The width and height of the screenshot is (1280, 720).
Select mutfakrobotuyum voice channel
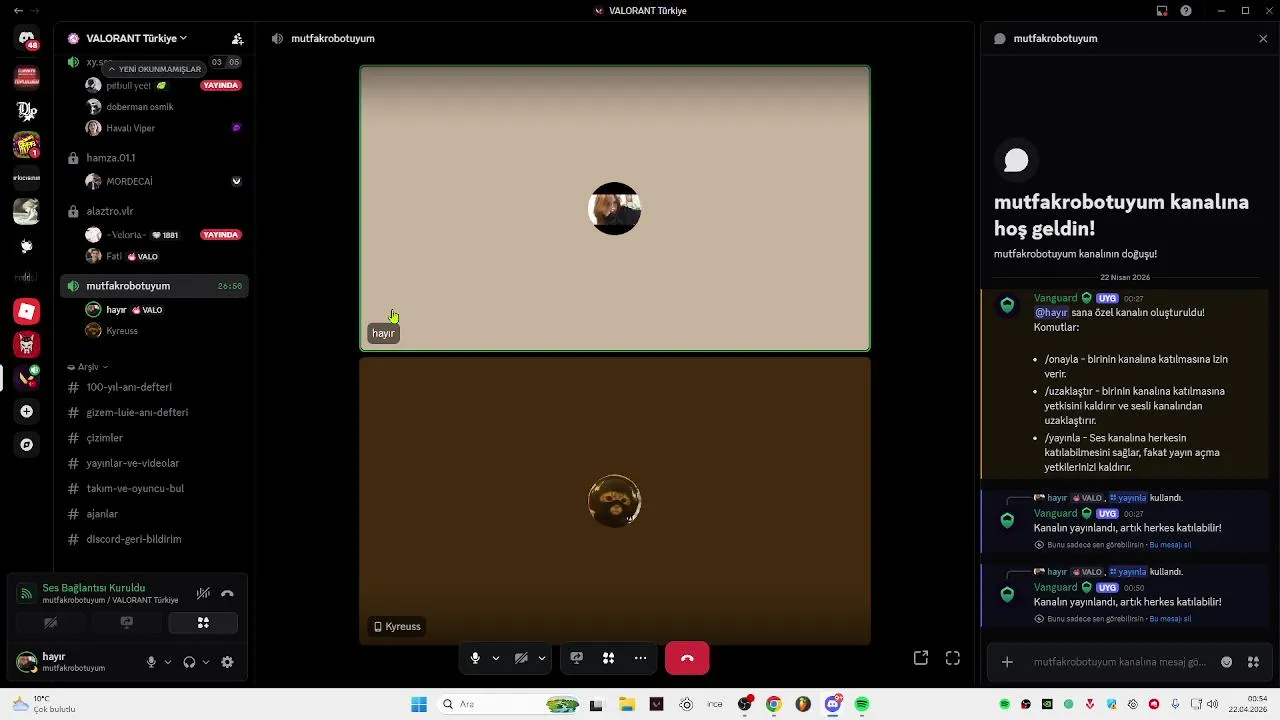[153, 286]
